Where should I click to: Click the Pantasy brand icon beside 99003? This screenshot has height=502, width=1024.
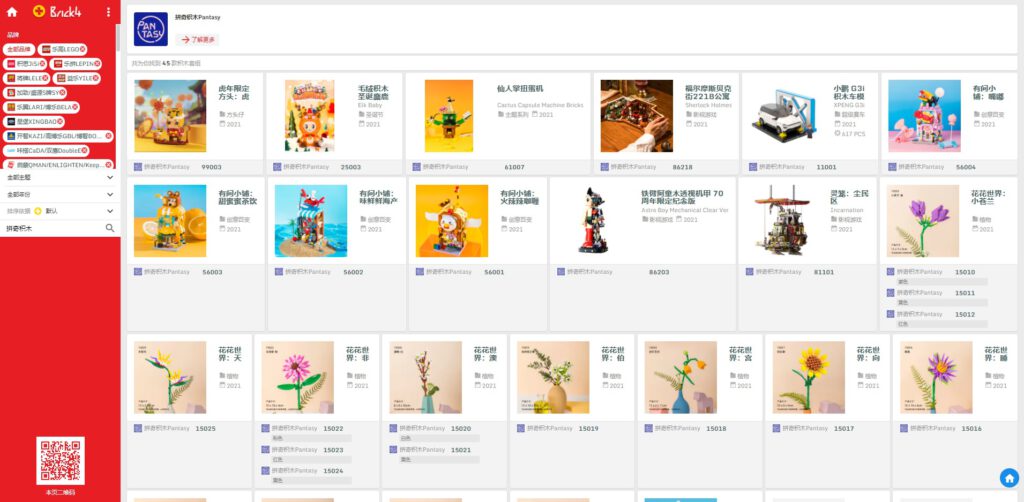(x=138, y=167)
